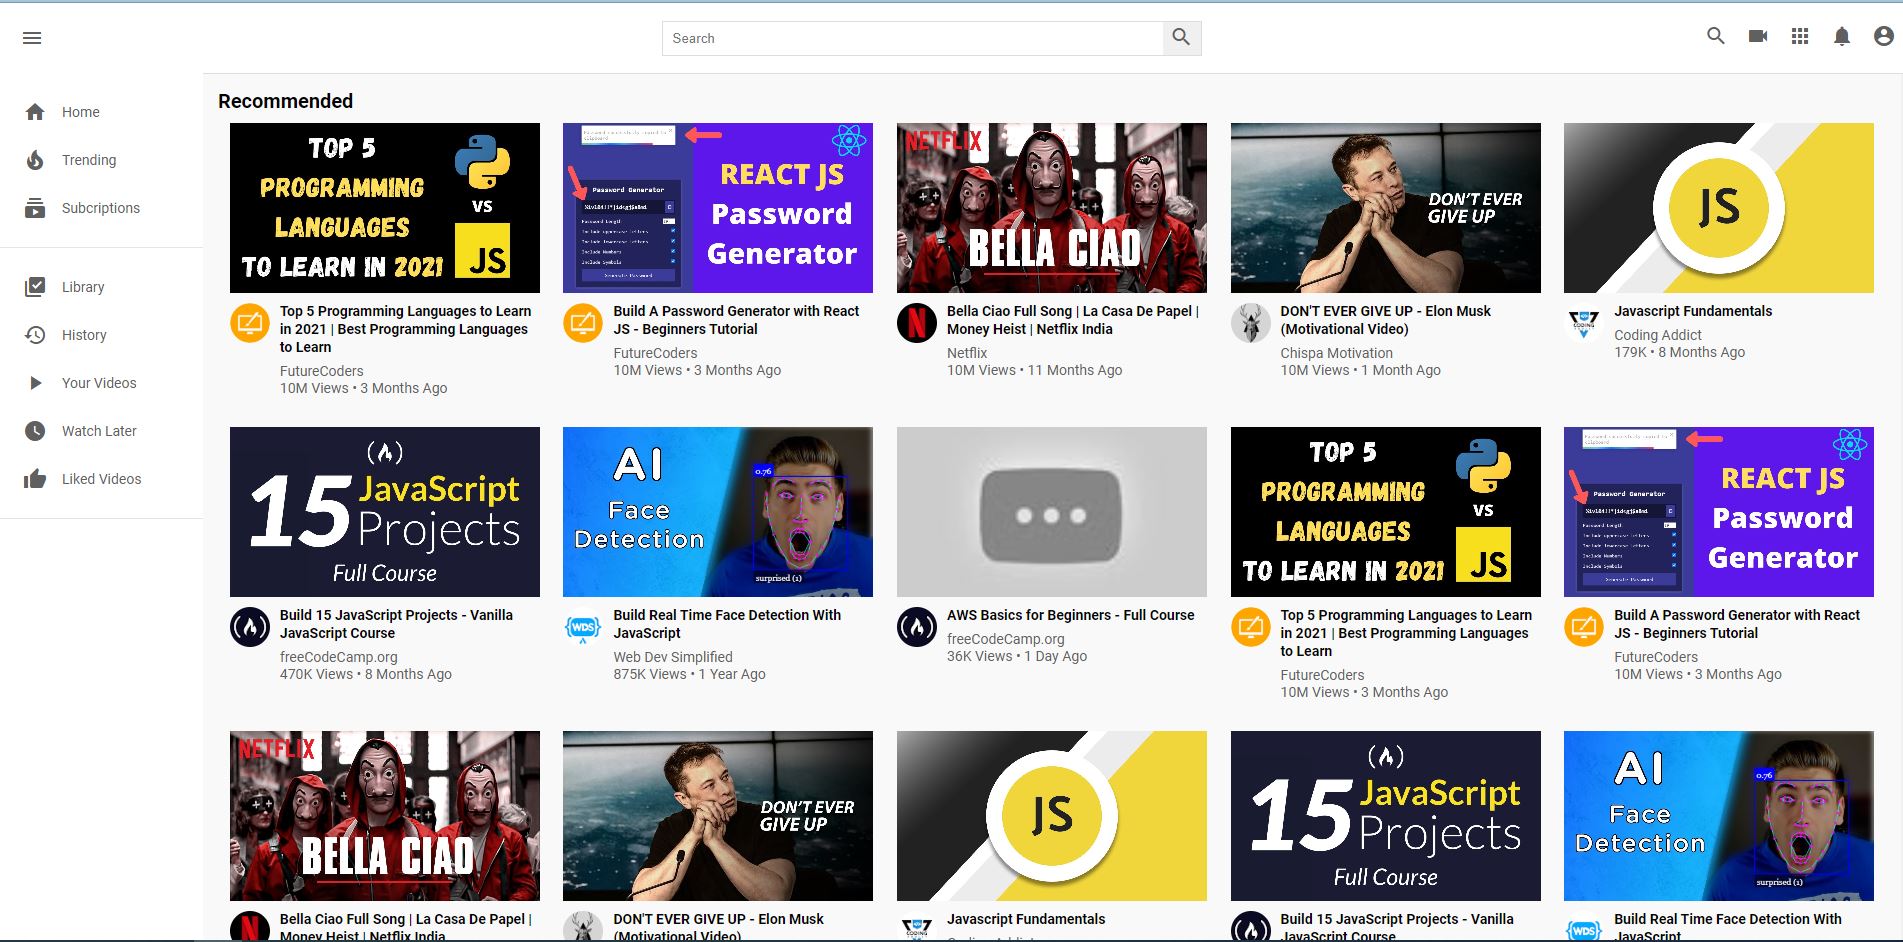
Task: Click the Netflix channel name under the first-row Bella Ciao
Action: 967,353
